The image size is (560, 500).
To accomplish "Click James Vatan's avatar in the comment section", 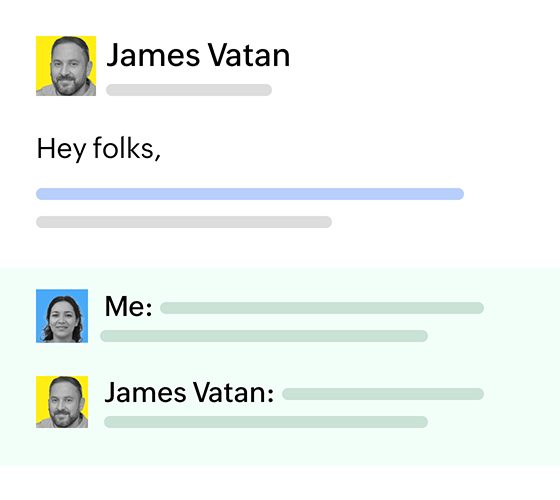I will (62, 402).
